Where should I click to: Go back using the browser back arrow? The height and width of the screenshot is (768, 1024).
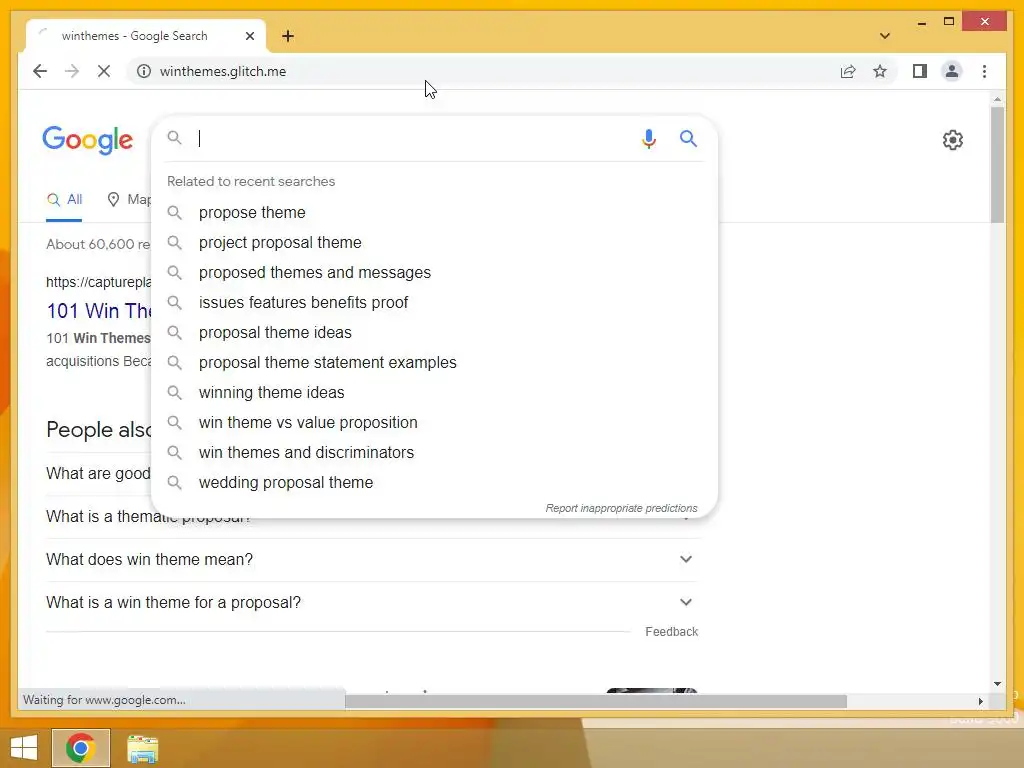coord(40,71)
